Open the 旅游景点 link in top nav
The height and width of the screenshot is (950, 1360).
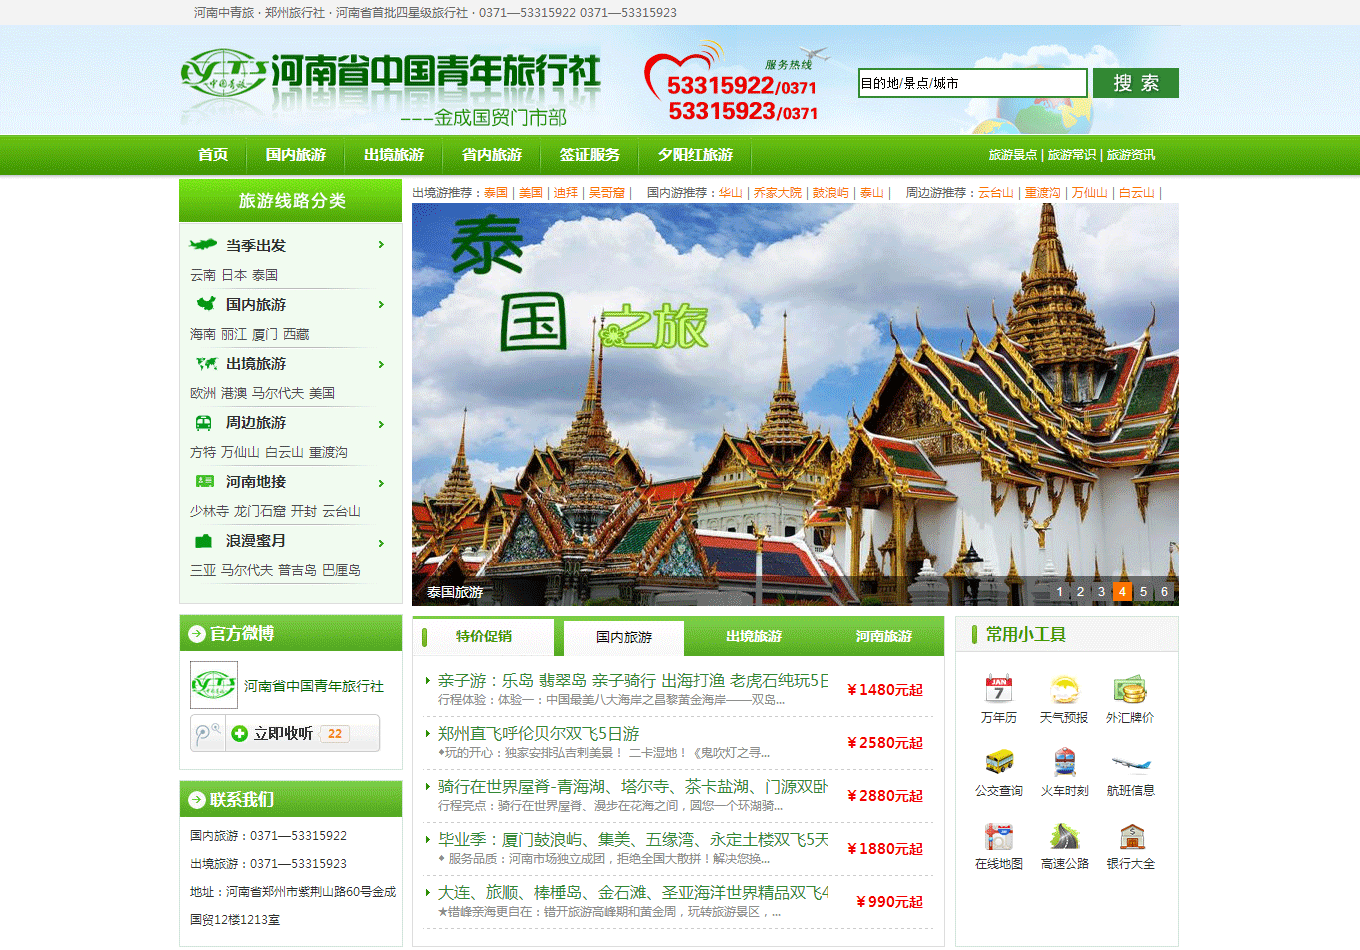(x=1013, y=155)
